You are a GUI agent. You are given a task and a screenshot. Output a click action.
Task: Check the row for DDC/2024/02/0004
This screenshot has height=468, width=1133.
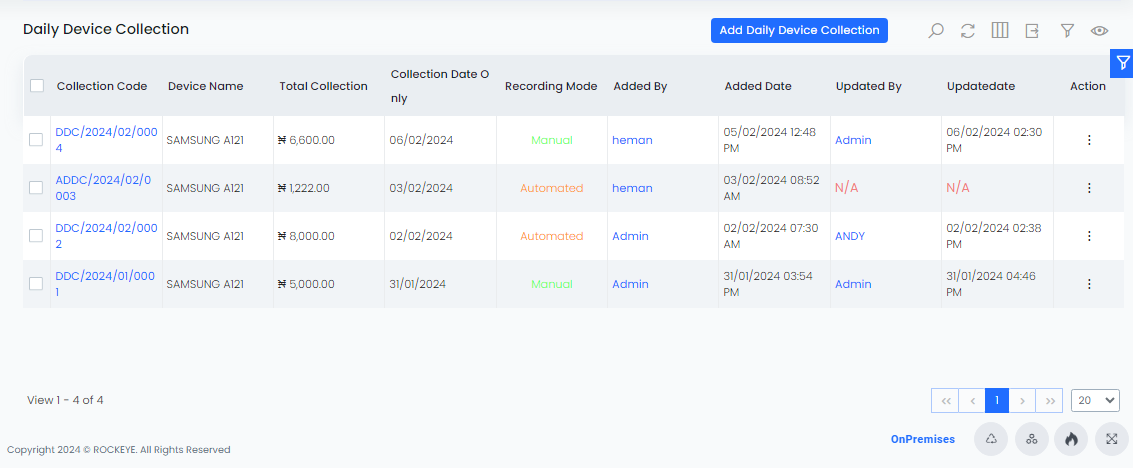click(36, 140)
